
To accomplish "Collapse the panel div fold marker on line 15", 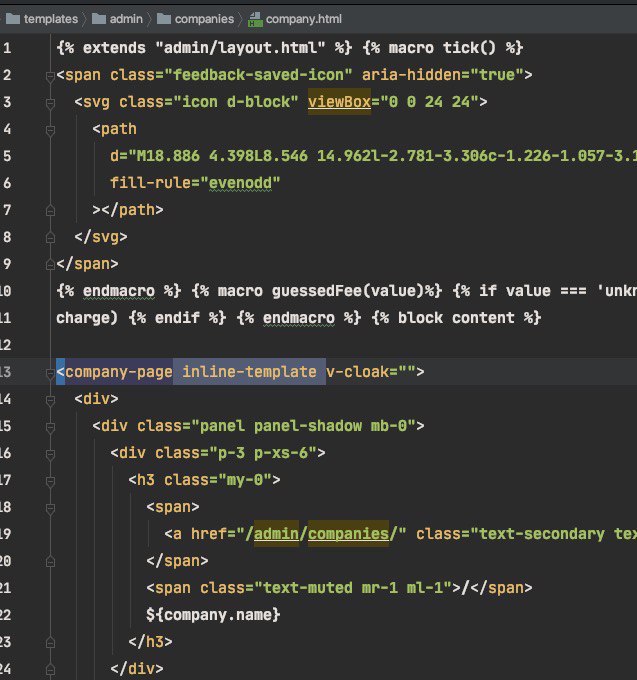I will [x=50, y=427].
